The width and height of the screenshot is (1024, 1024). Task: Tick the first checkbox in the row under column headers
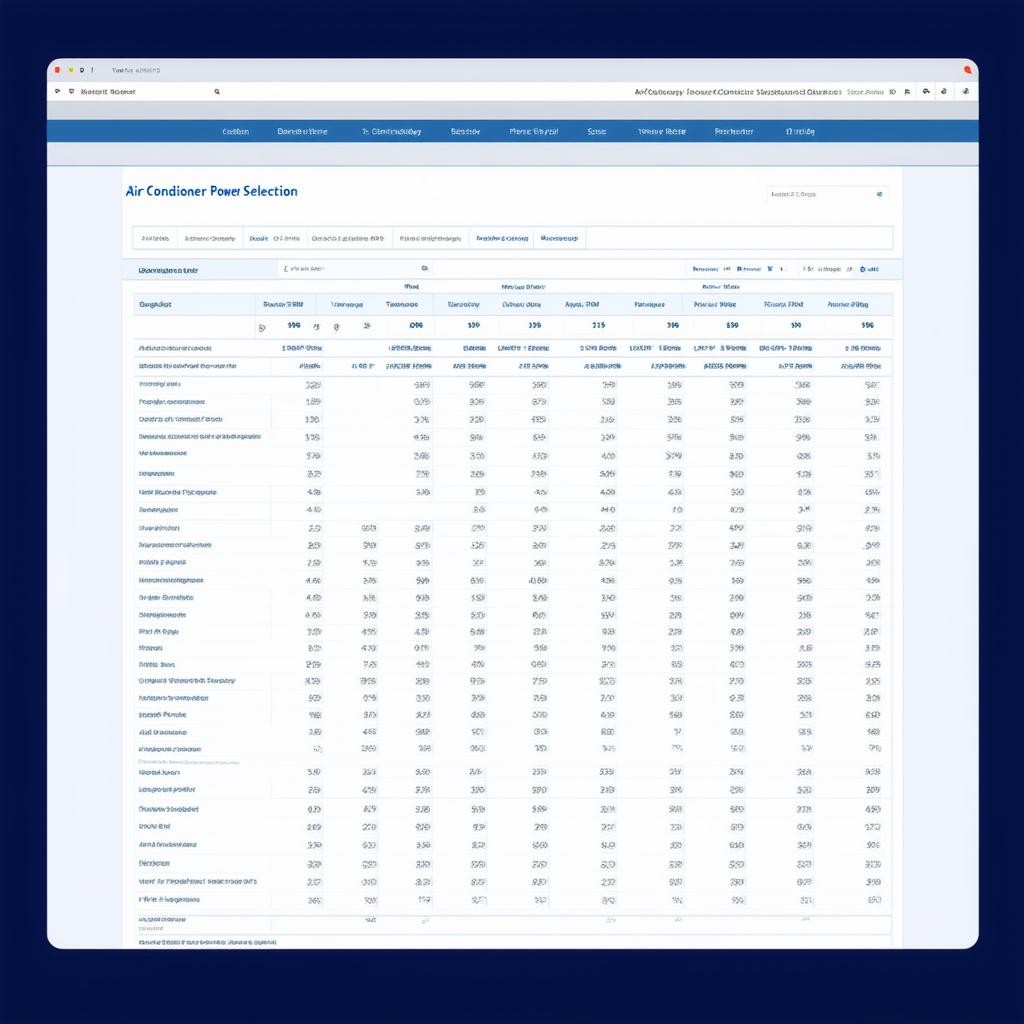pos(262,326)
